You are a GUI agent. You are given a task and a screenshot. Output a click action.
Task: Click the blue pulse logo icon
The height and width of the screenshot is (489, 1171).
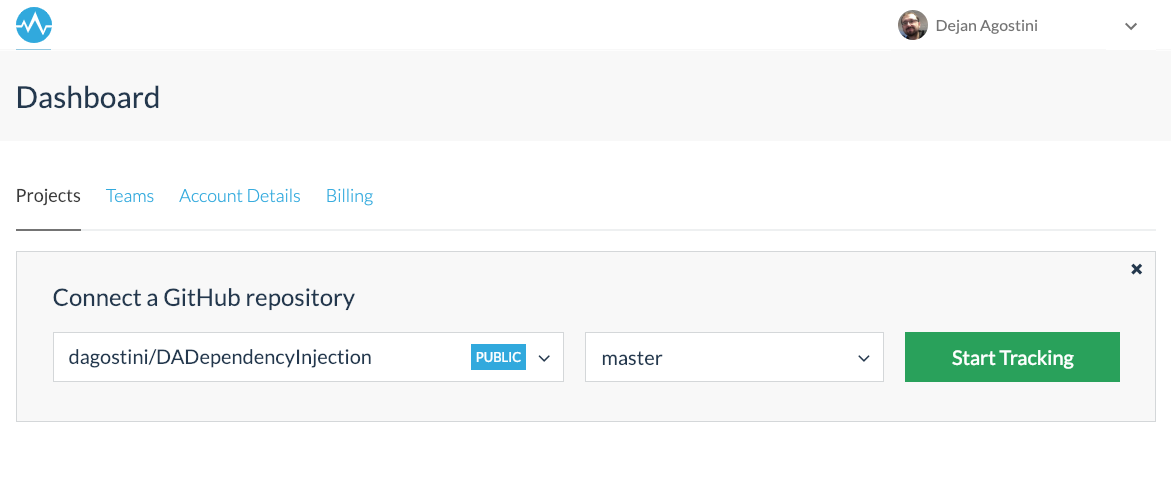pos(34,24)
